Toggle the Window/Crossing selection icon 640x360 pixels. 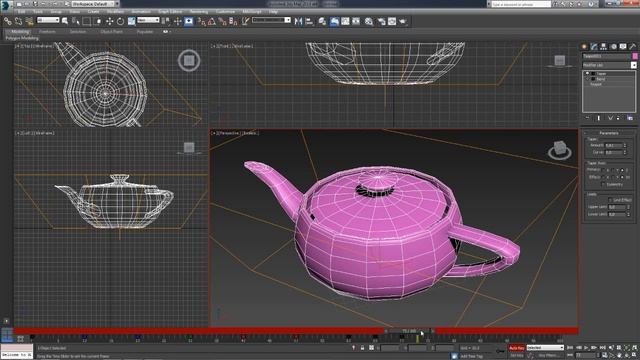[x=98, y=21]
